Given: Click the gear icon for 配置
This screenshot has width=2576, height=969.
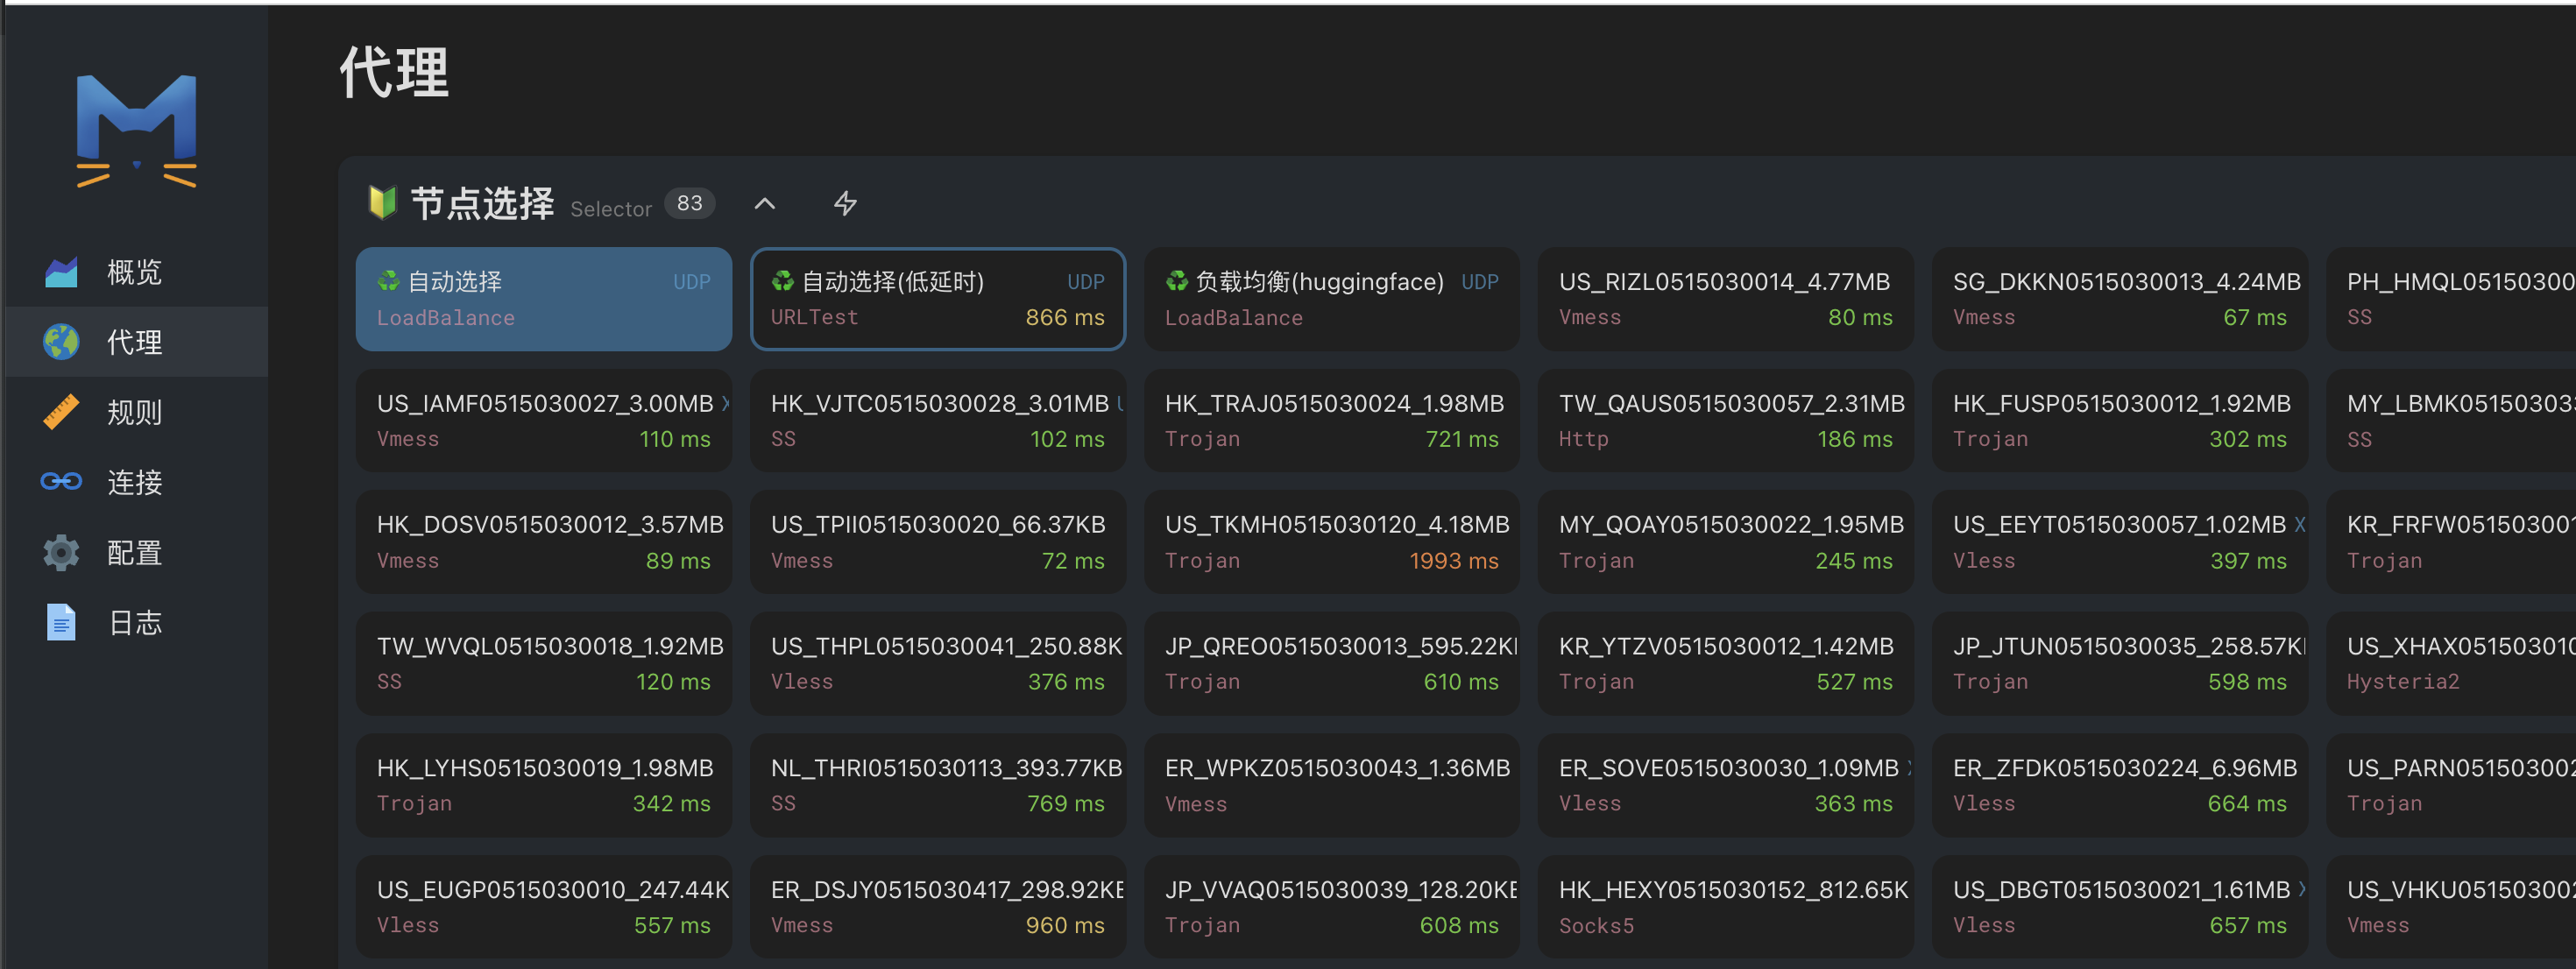Looking at the screenshot, I should coord(61,553).
